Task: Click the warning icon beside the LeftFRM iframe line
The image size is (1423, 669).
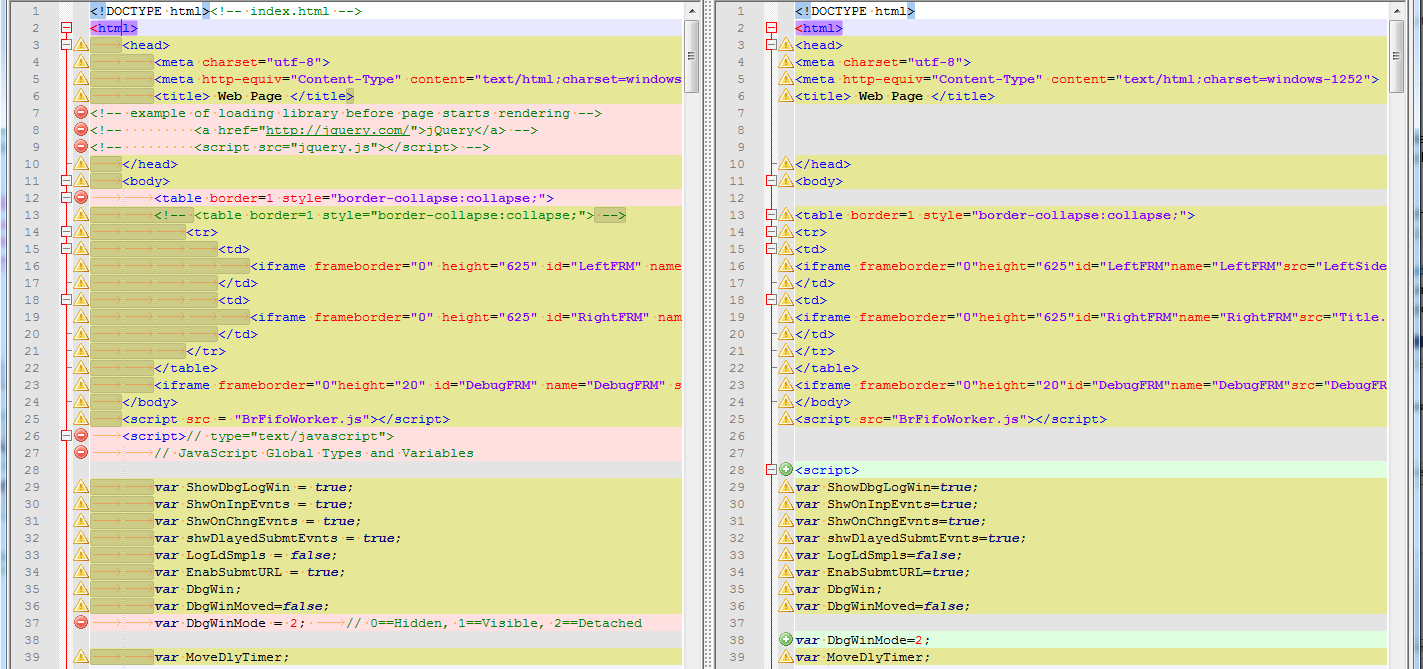Action: tap(82, 265)
